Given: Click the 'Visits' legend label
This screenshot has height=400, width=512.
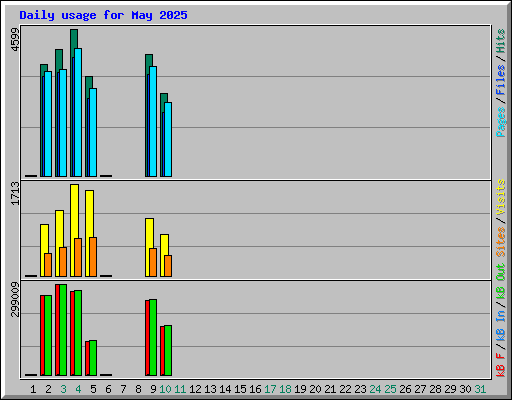Looking at the screenshot, I should [x=500, y=198].
